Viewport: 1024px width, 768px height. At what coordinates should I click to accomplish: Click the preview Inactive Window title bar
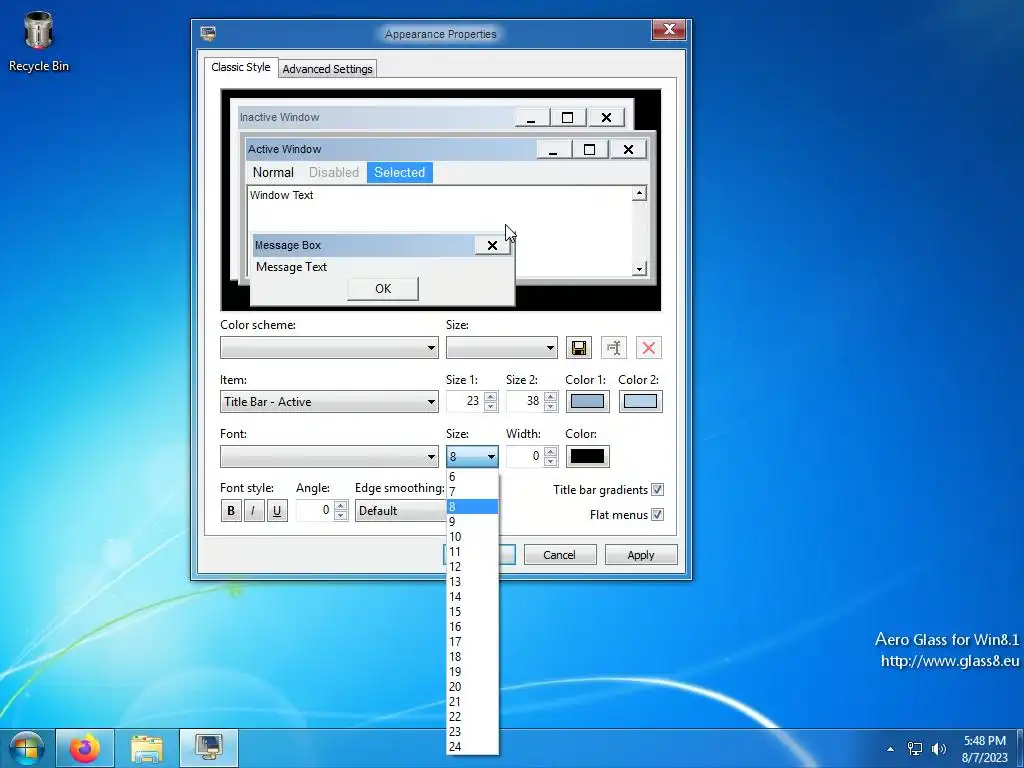point(377,118)
